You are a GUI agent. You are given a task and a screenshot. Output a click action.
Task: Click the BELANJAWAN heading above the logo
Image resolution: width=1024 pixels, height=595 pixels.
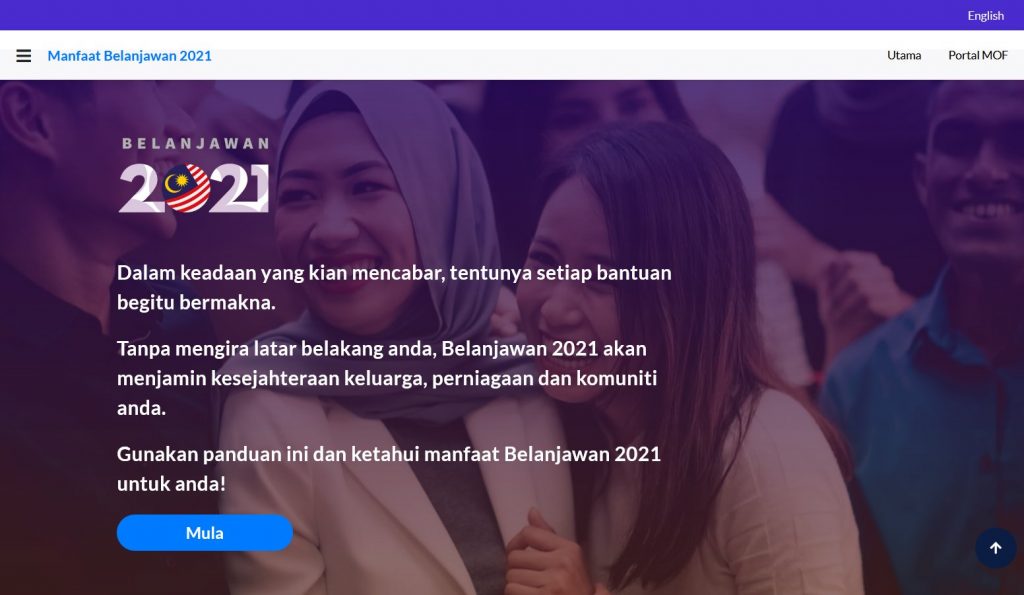195,144
